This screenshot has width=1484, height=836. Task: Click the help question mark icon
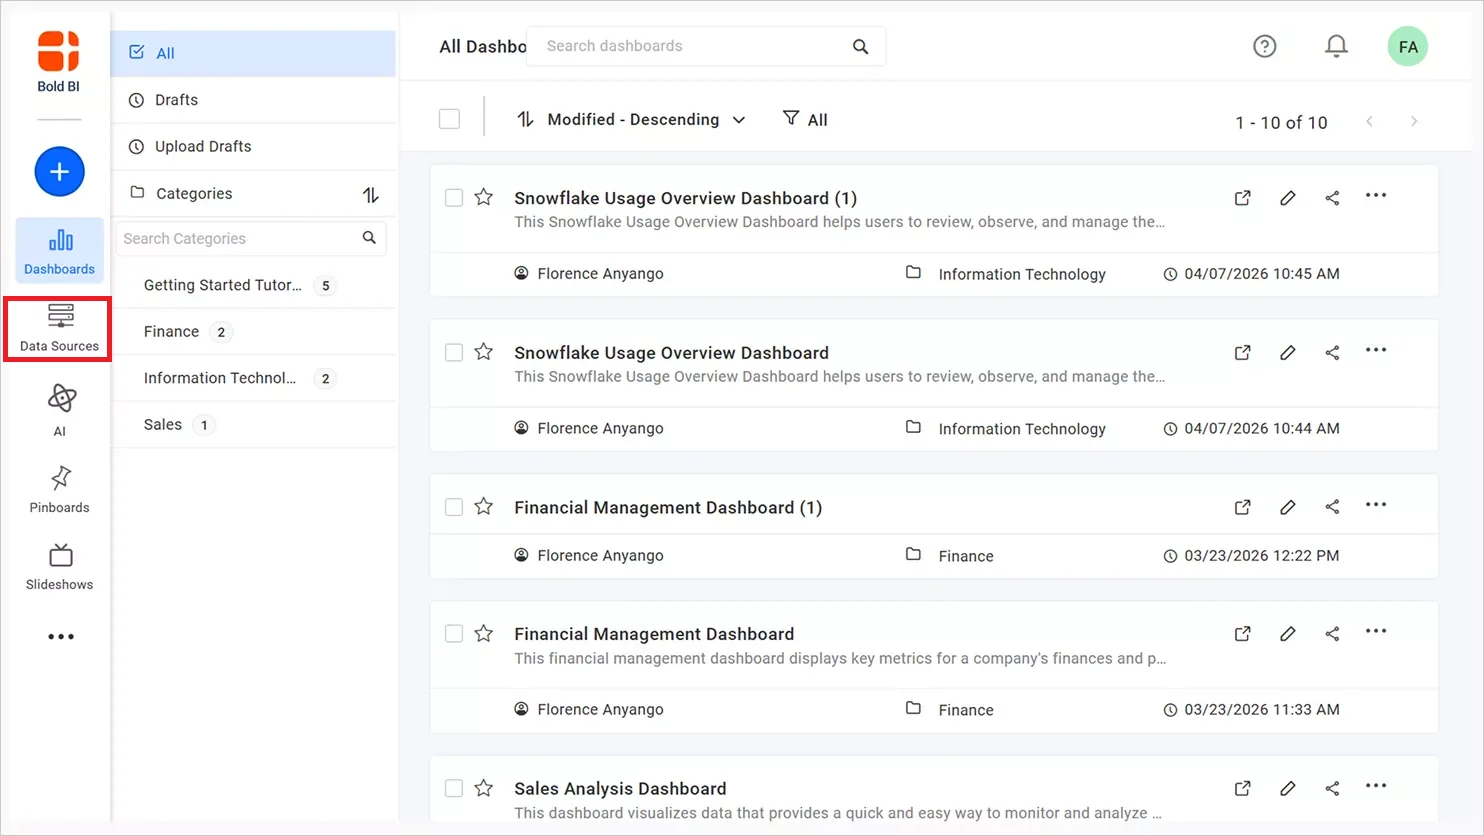coord(1264,46)
